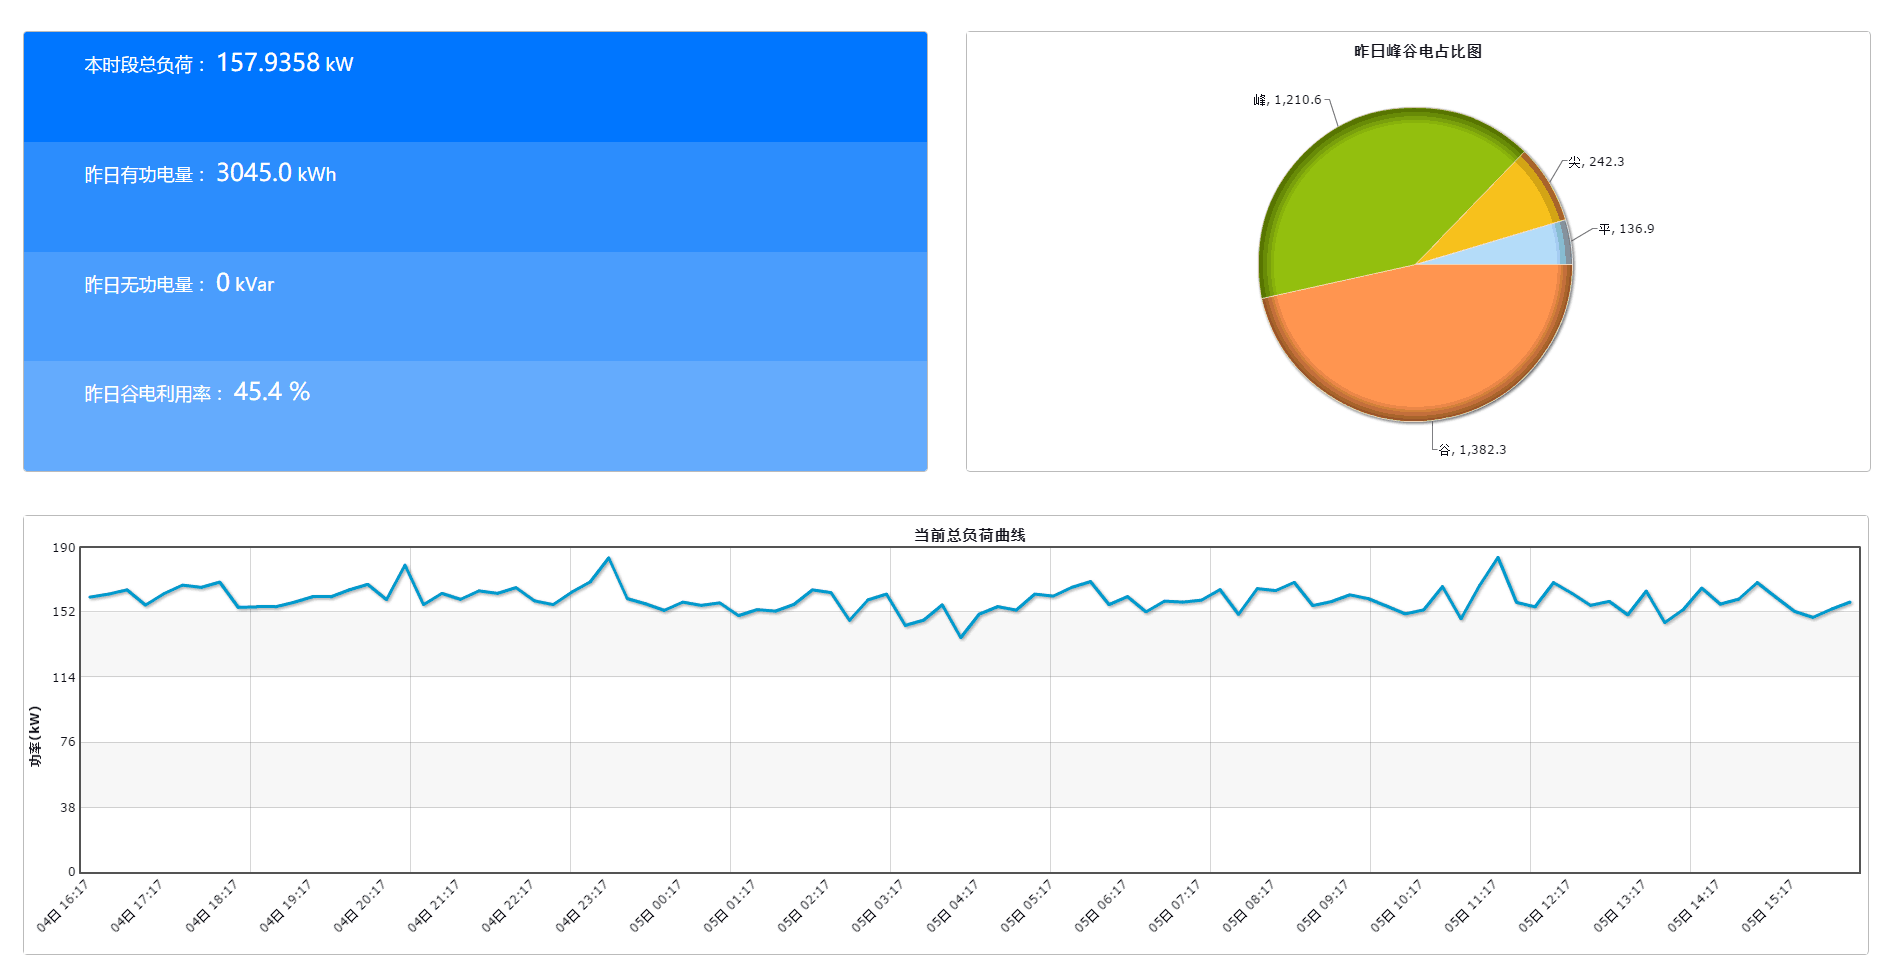Click the 本时段总负荷 157.9358 kW panel
This screenshot has height=964, width=1896.
tap(475, 86)
